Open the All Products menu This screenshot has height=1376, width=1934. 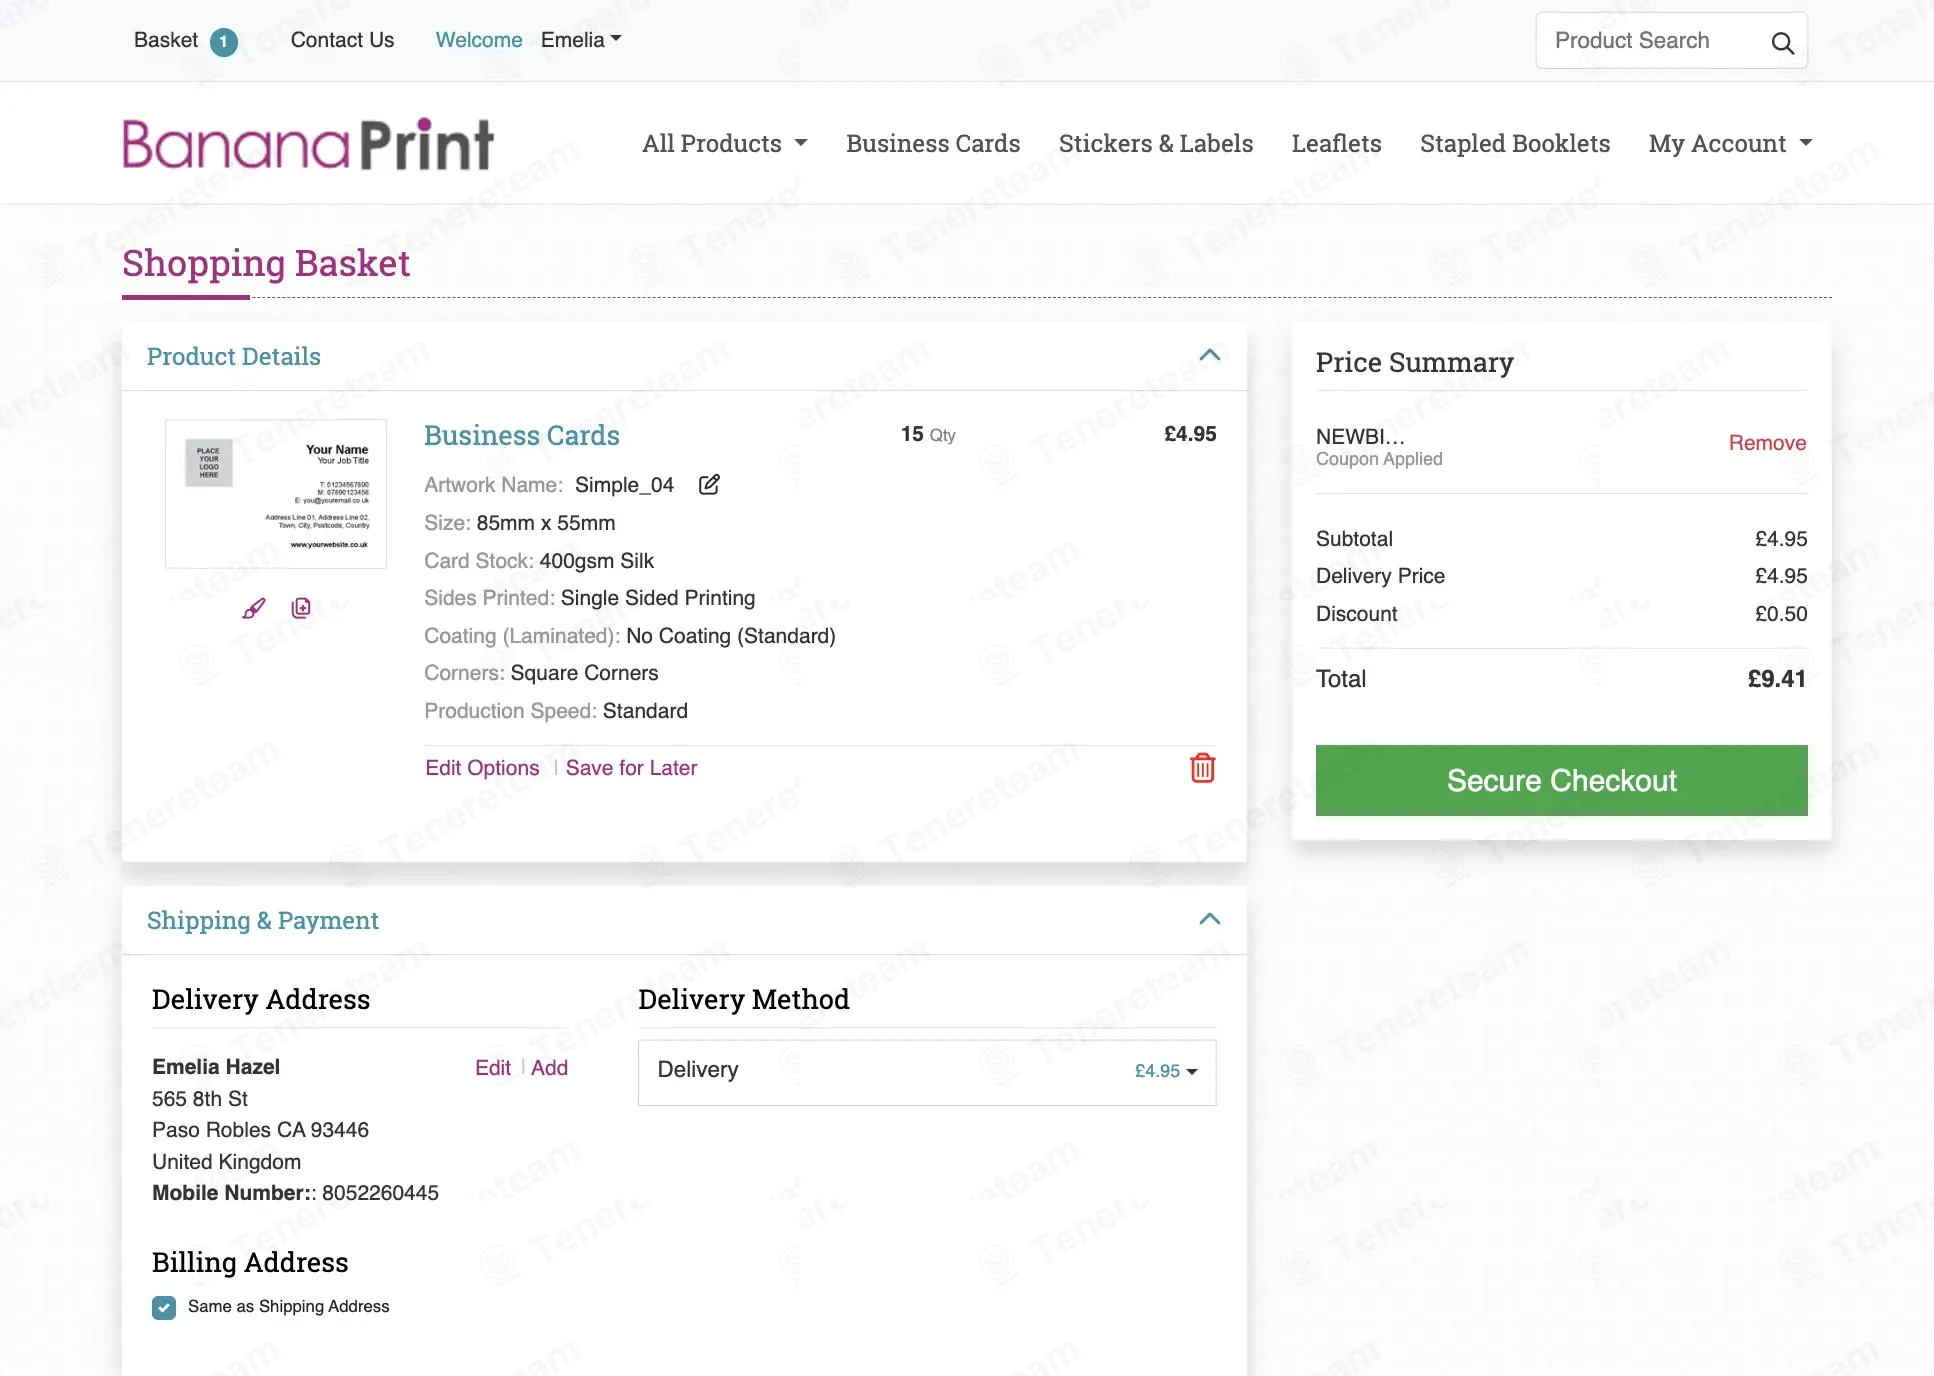click(x=725, y=144)
